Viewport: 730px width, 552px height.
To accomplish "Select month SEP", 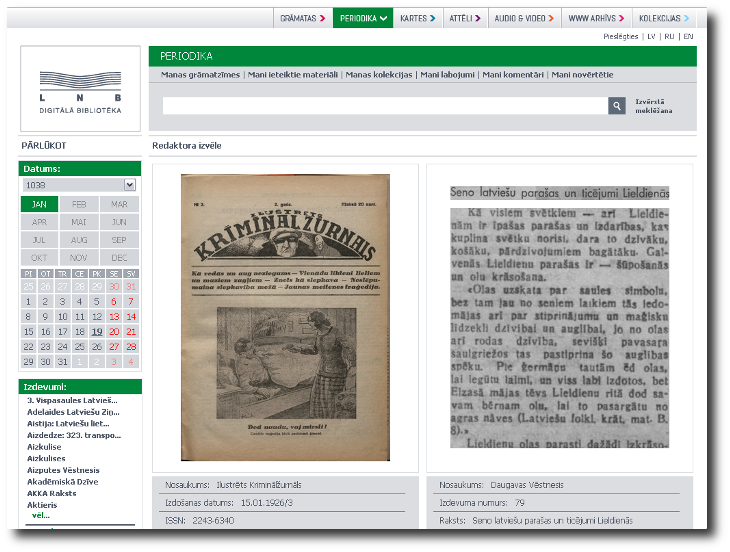I will pos(119,240).
